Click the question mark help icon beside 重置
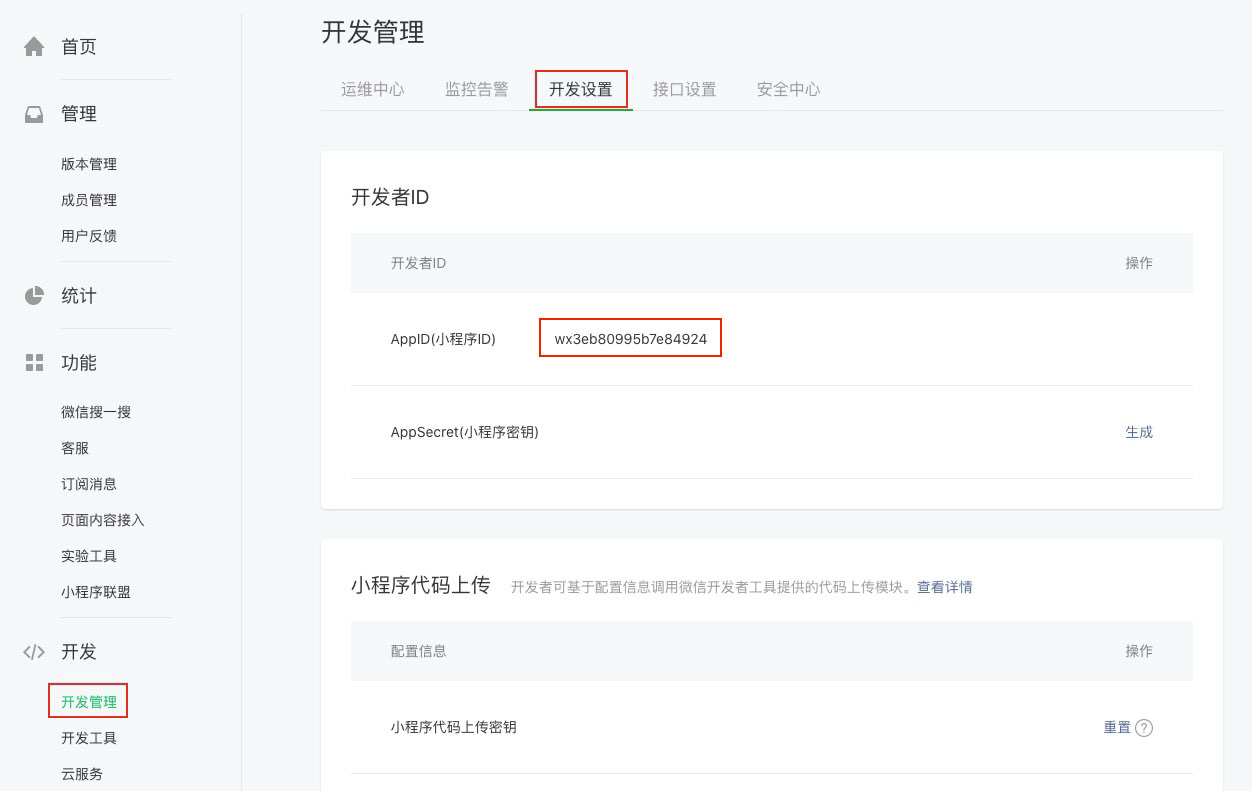This screenshot has height=791, width=1252. (1144, 728)
